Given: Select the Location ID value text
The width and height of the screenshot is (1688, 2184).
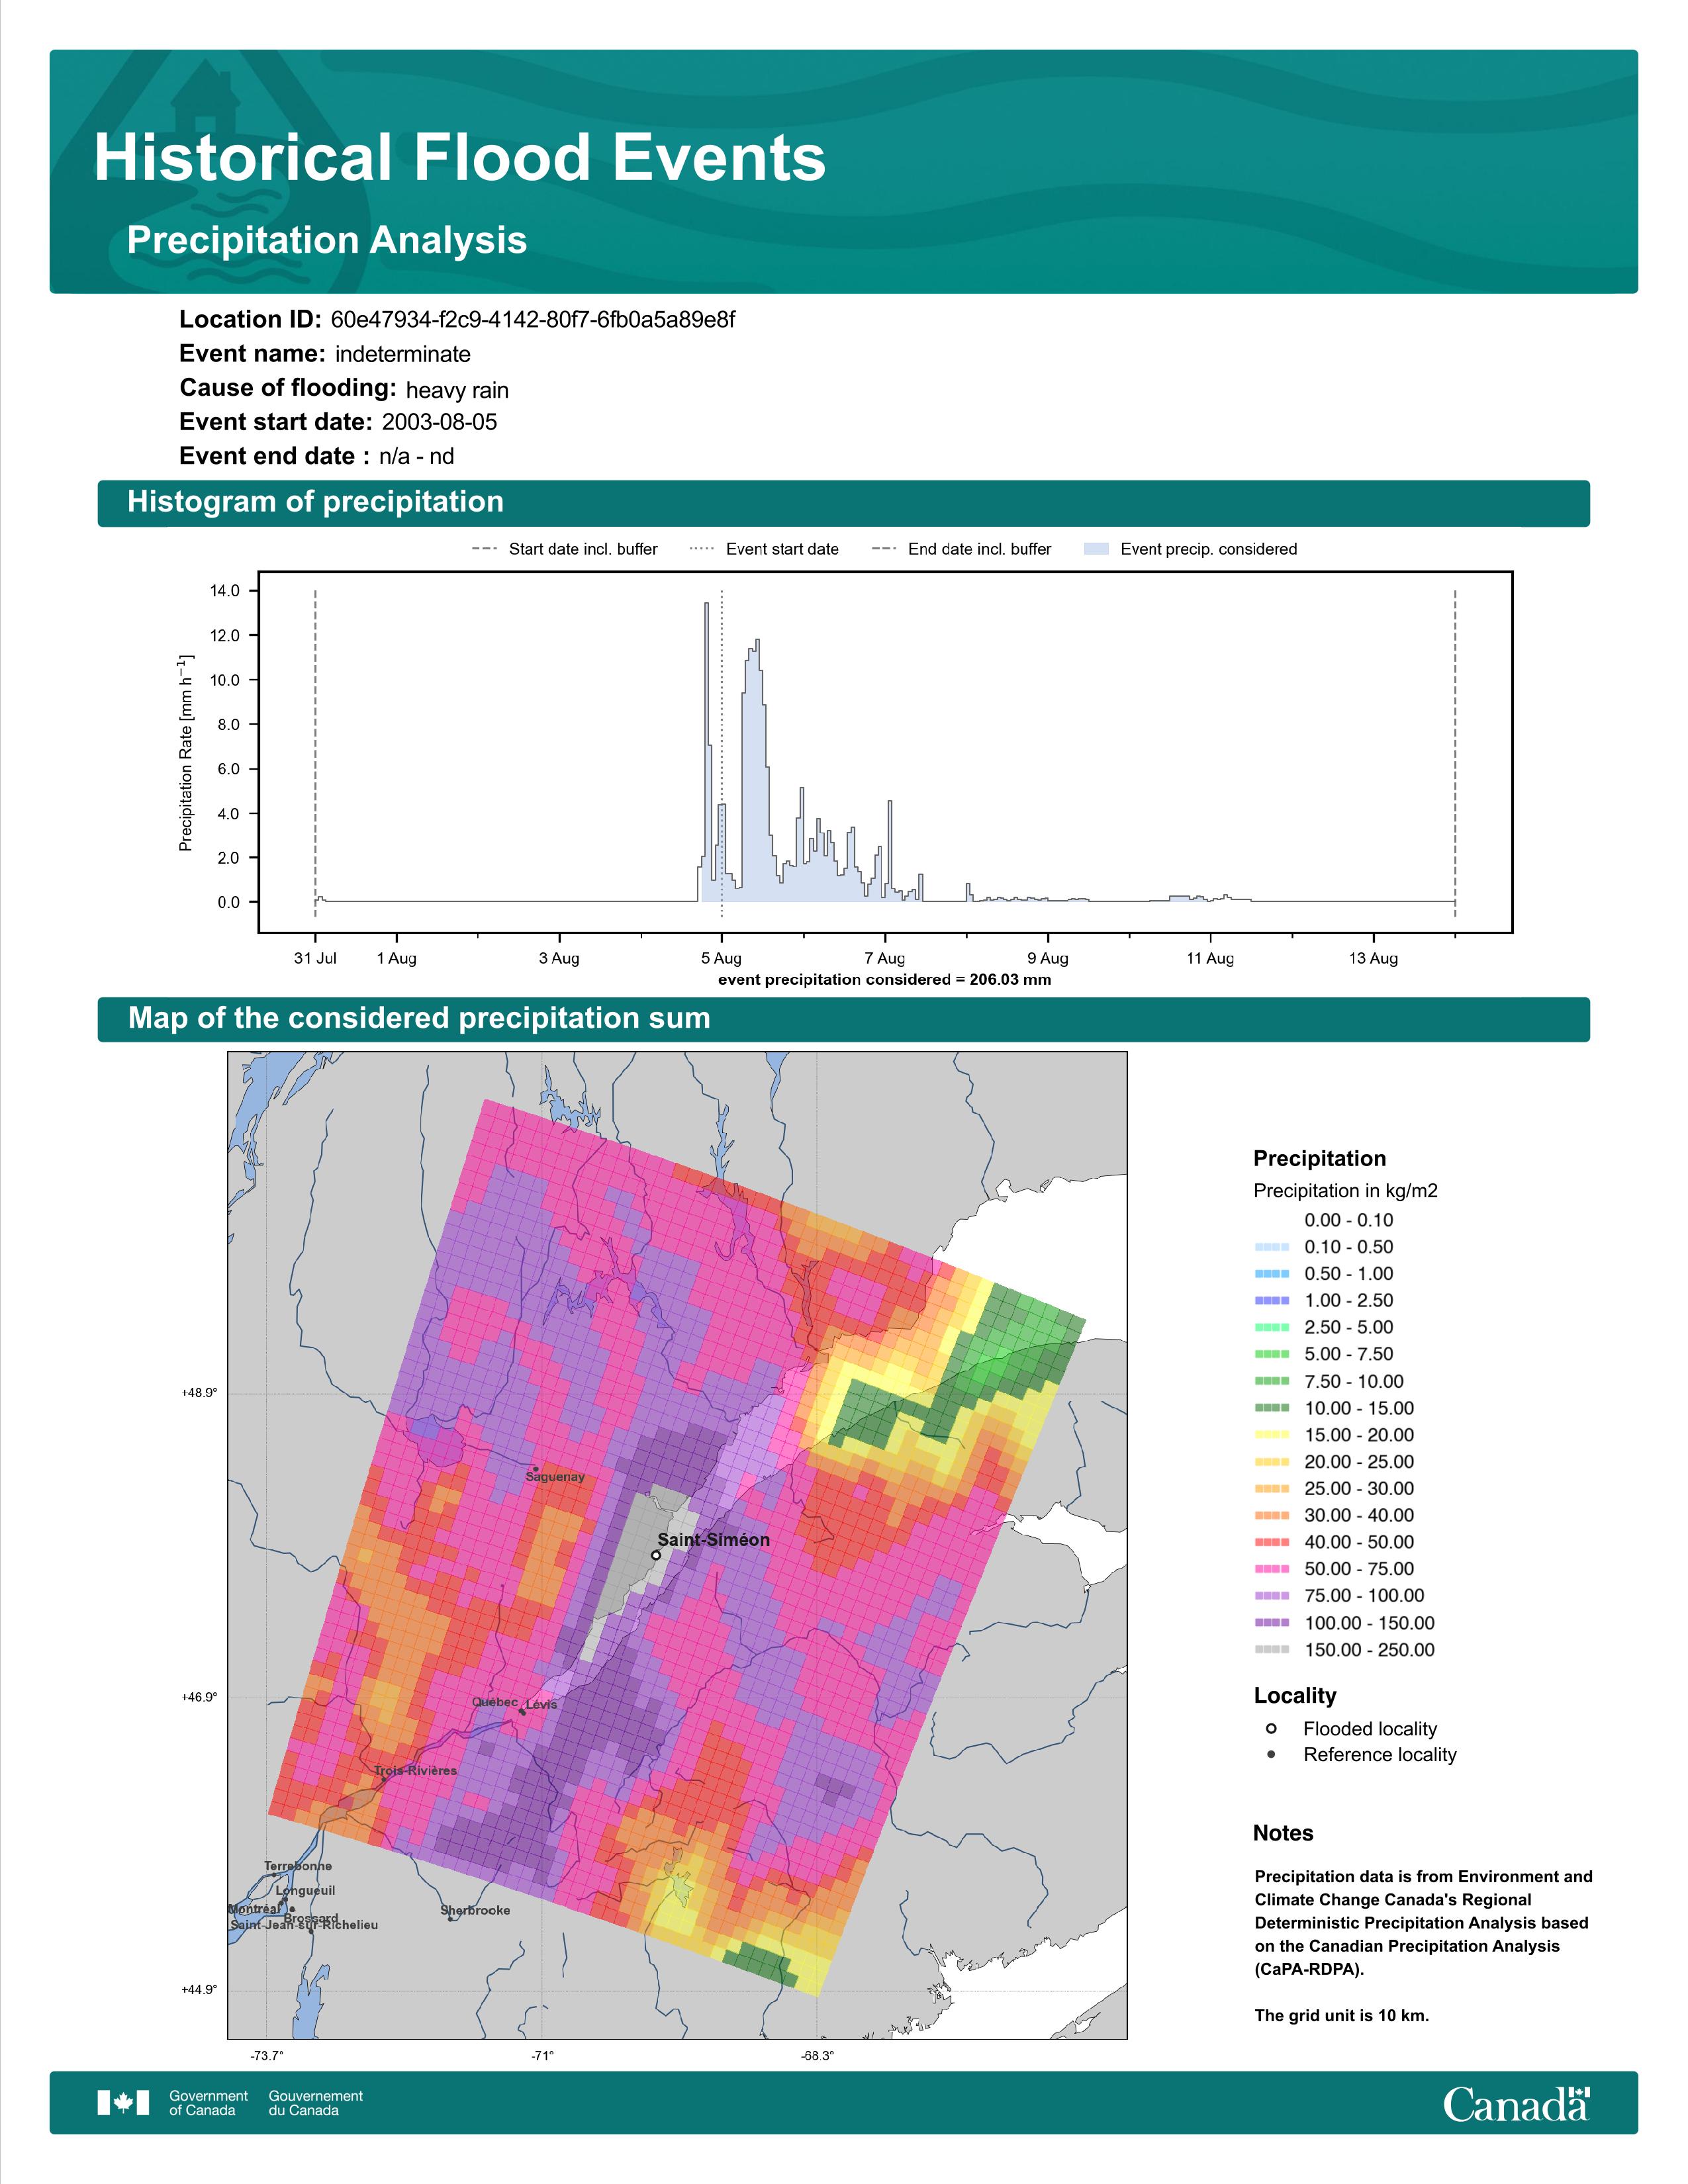Looking at the screenshot, I should pos(533,320).
